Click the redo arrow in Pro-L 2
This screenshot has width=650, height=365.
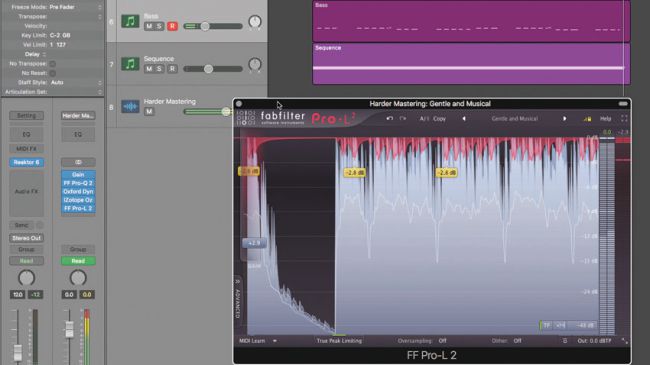tap(403, 119)
